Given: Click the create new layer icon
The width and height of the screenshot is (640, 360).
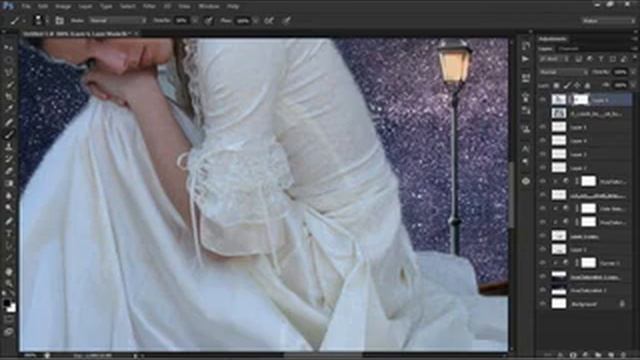Looking at the screenshot, I should 611,355.
